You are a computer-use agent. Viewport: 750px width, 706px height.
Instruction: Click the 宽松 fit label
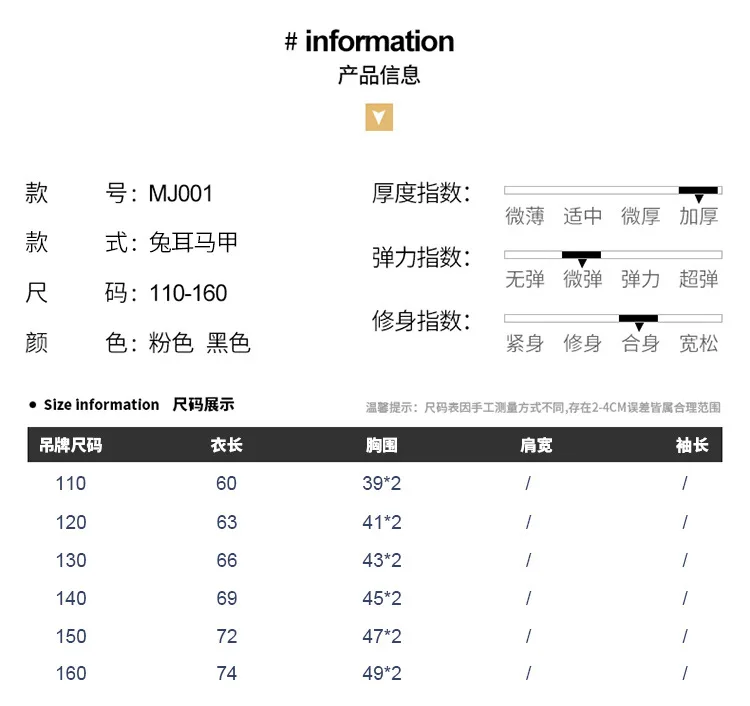click(x=699, y=343)
